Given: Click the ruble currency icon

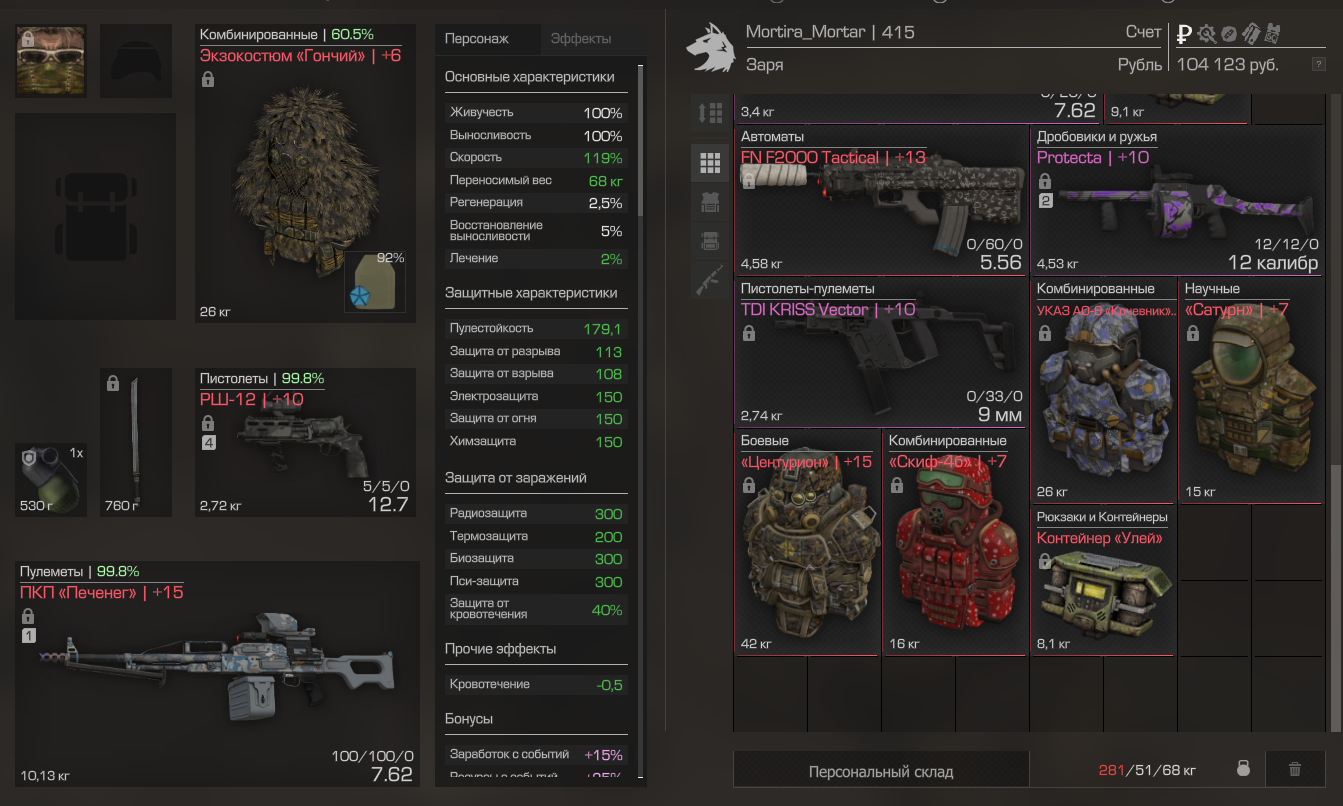Looking at the screenshot, I should pyautogui.click(x=1184, y=34).
